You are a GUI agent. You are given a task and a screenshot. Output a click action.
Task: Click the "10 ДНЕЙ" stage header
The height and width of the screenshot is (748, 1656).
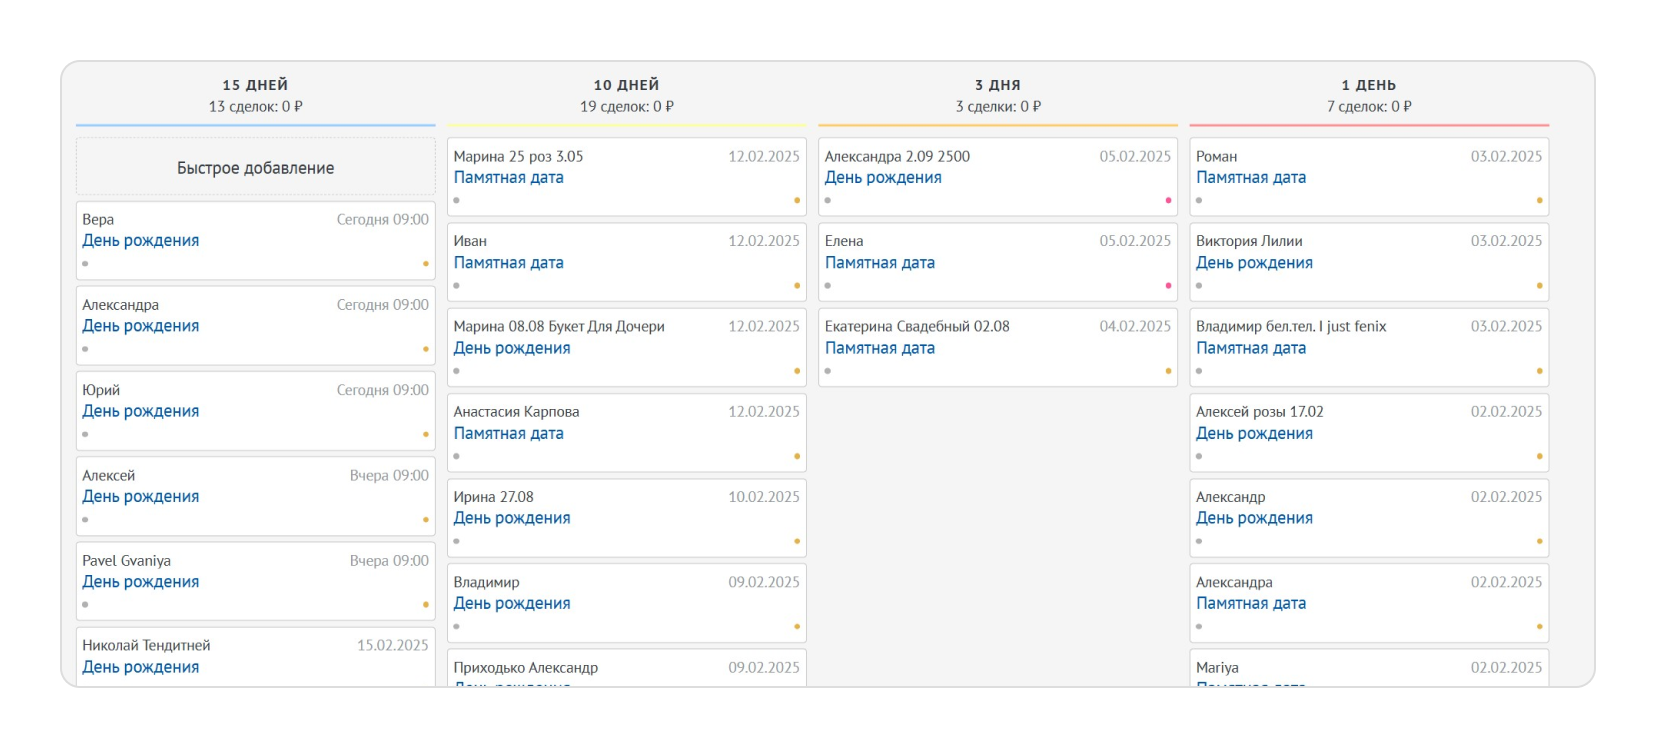626,85
